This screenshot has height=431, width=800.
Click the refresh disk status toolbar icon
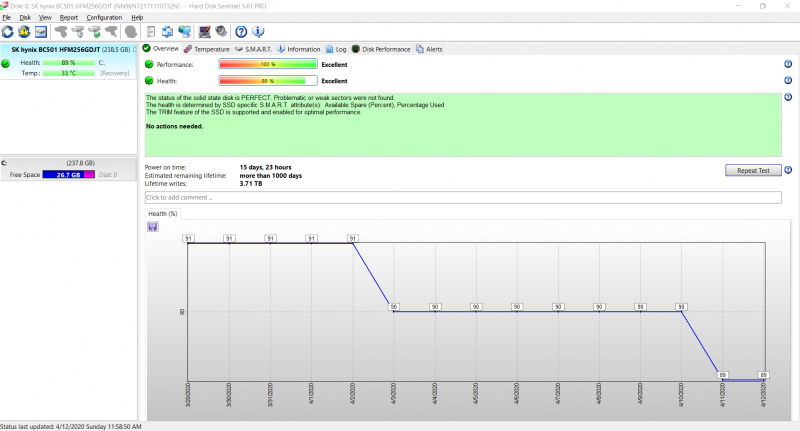point(8,32)
